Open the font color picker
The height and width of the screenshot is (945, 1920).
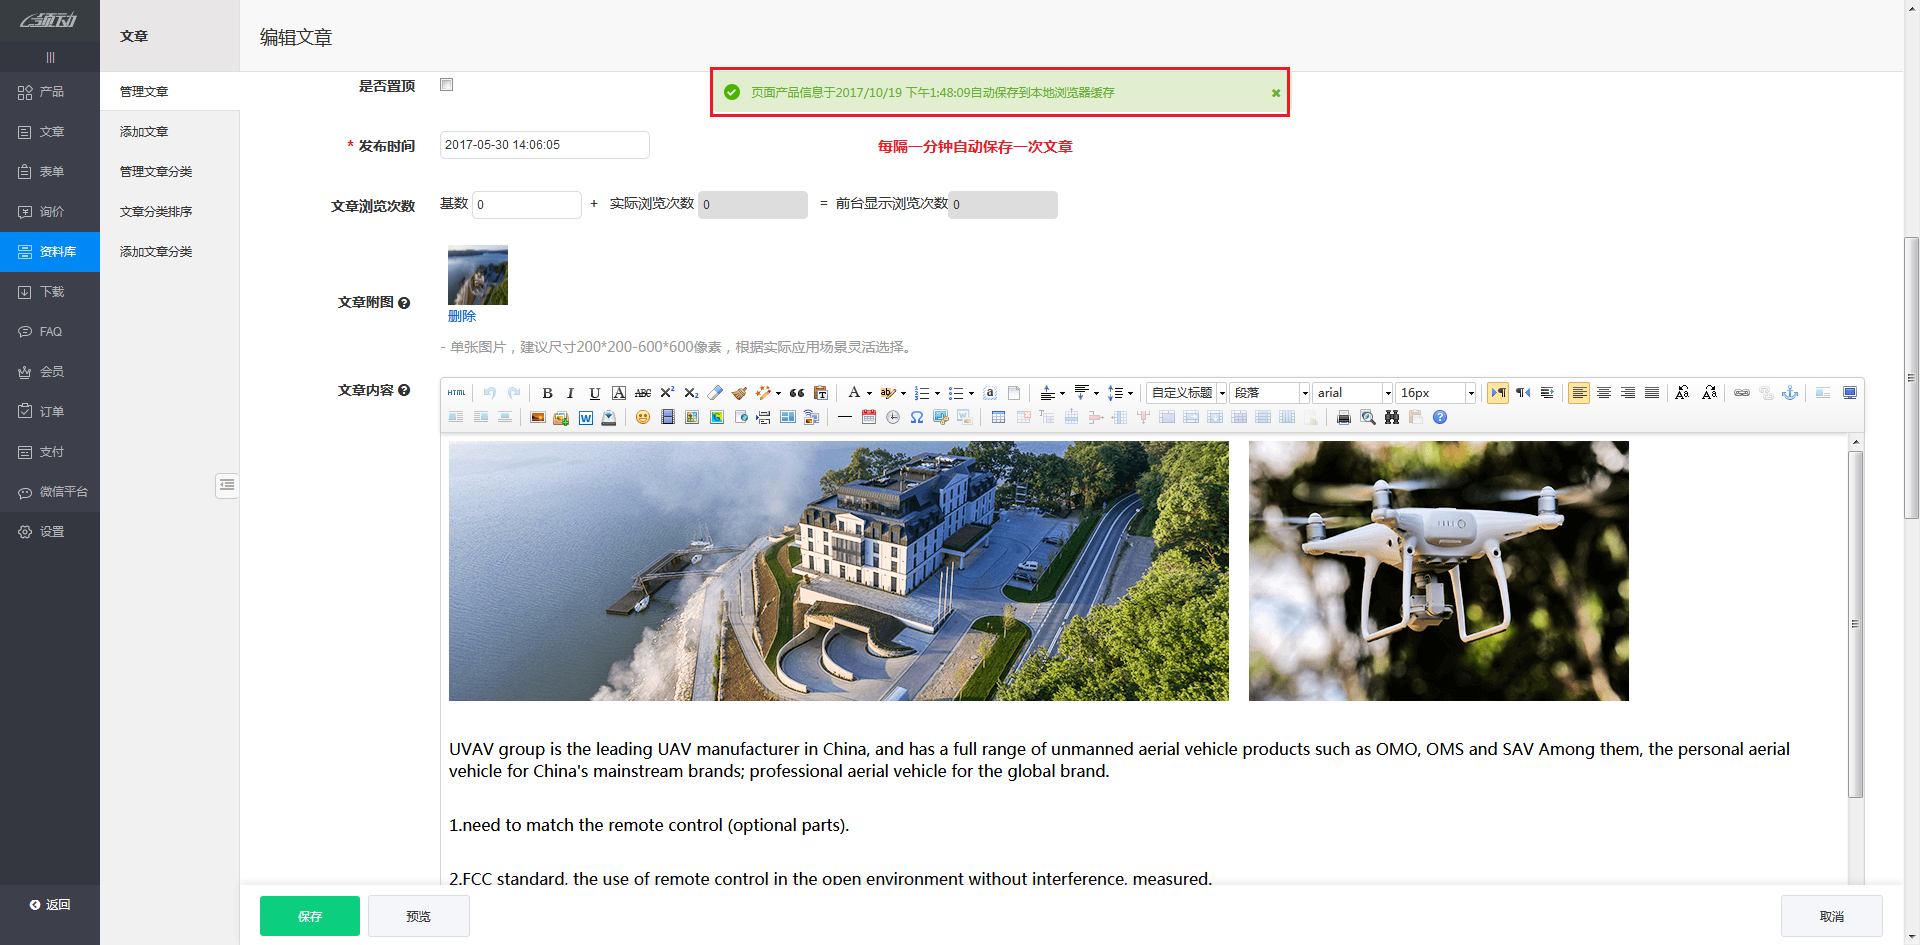pyautogui.click(x=854, y=393)
